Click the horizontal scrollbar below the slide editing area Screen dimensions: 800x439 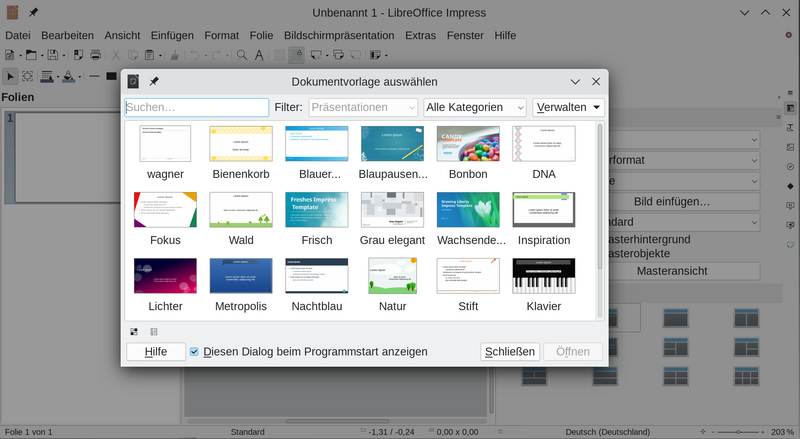tap(337, 422)
